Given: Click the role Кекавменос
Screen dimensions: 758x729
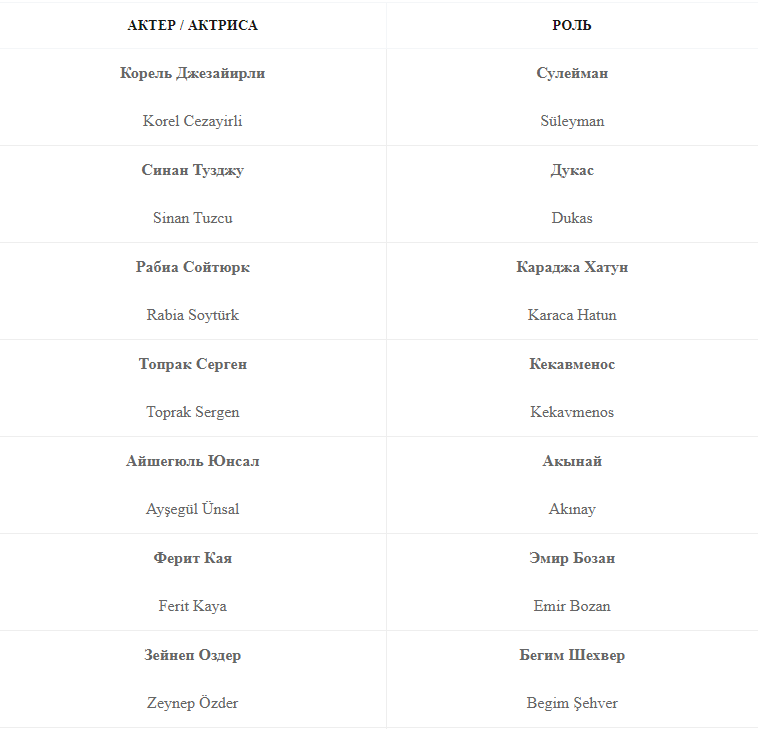Looking at the screenshot, I should [x=572, y=364].
